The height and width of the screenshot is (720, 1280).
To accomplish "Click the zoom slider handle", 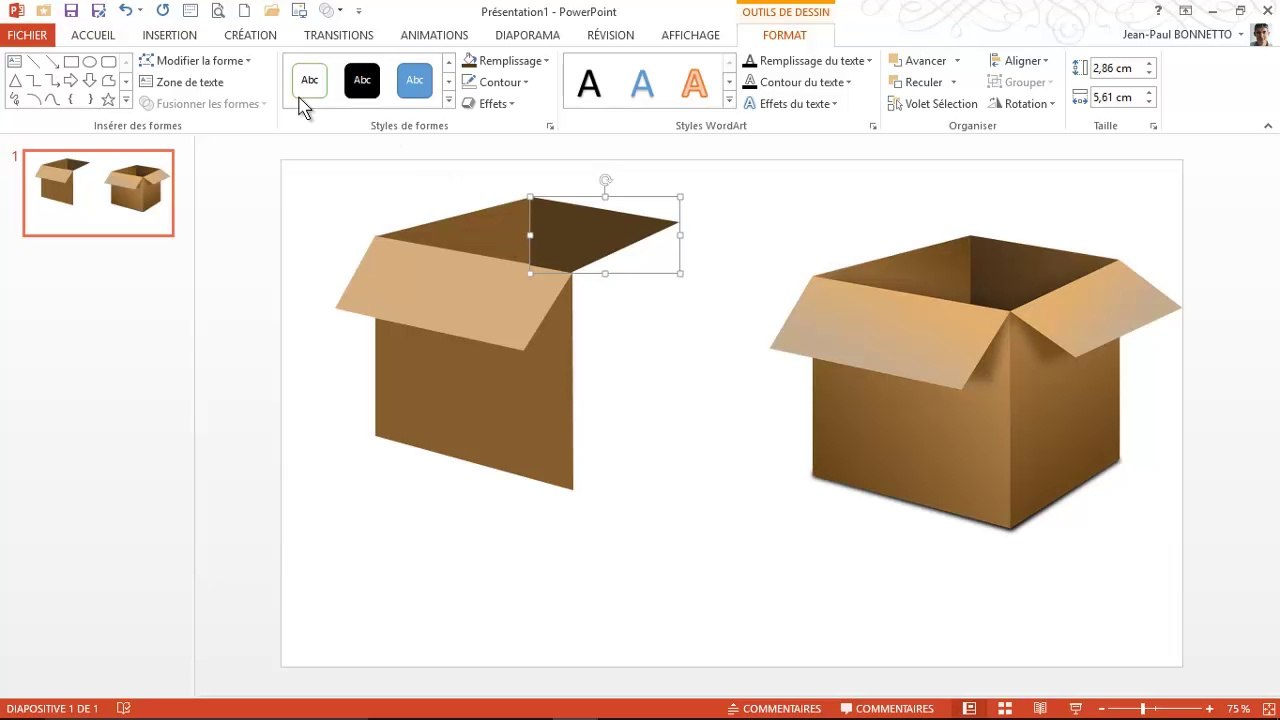I will point(1143,709).
